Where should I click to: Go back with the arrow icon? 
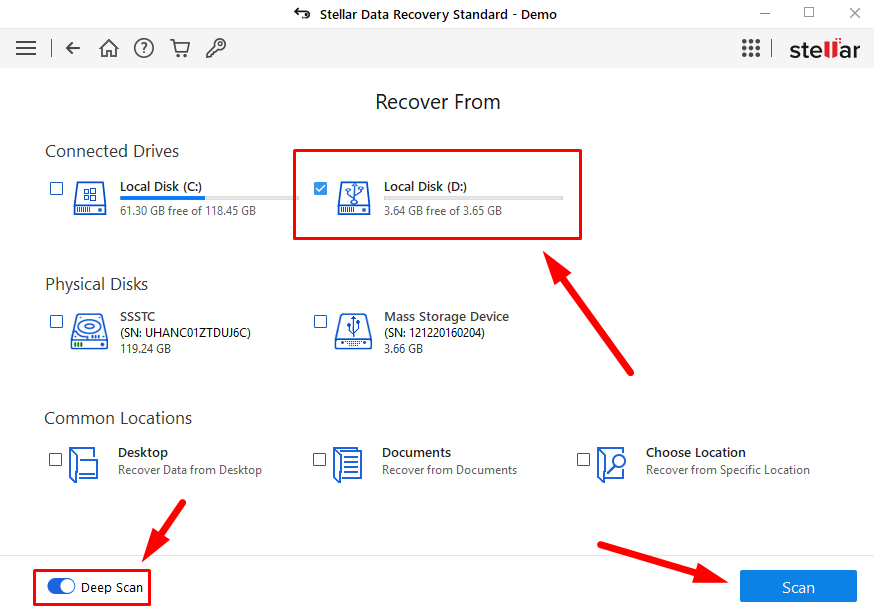pos(73,48)
